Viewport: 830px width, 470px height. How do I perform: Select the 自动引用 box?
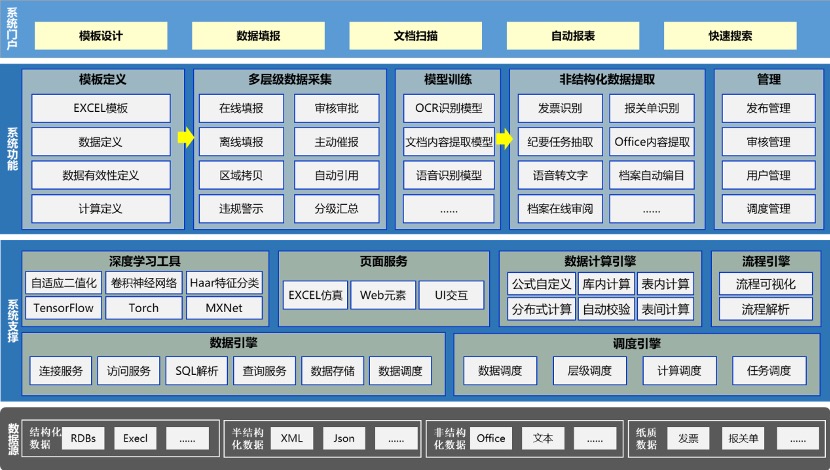337,175
